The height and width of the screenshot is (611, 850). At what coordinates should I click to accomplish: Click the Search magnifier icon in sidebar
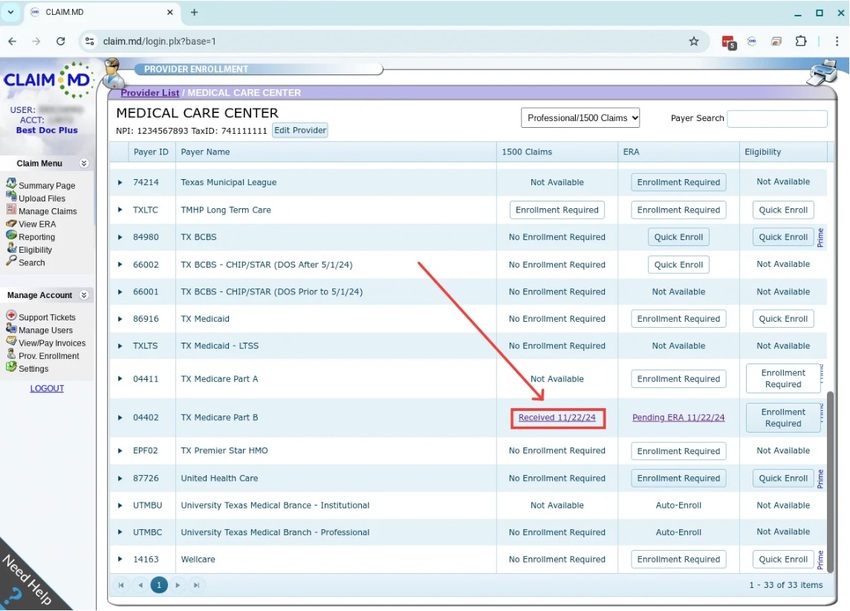(x=11, y=261)
